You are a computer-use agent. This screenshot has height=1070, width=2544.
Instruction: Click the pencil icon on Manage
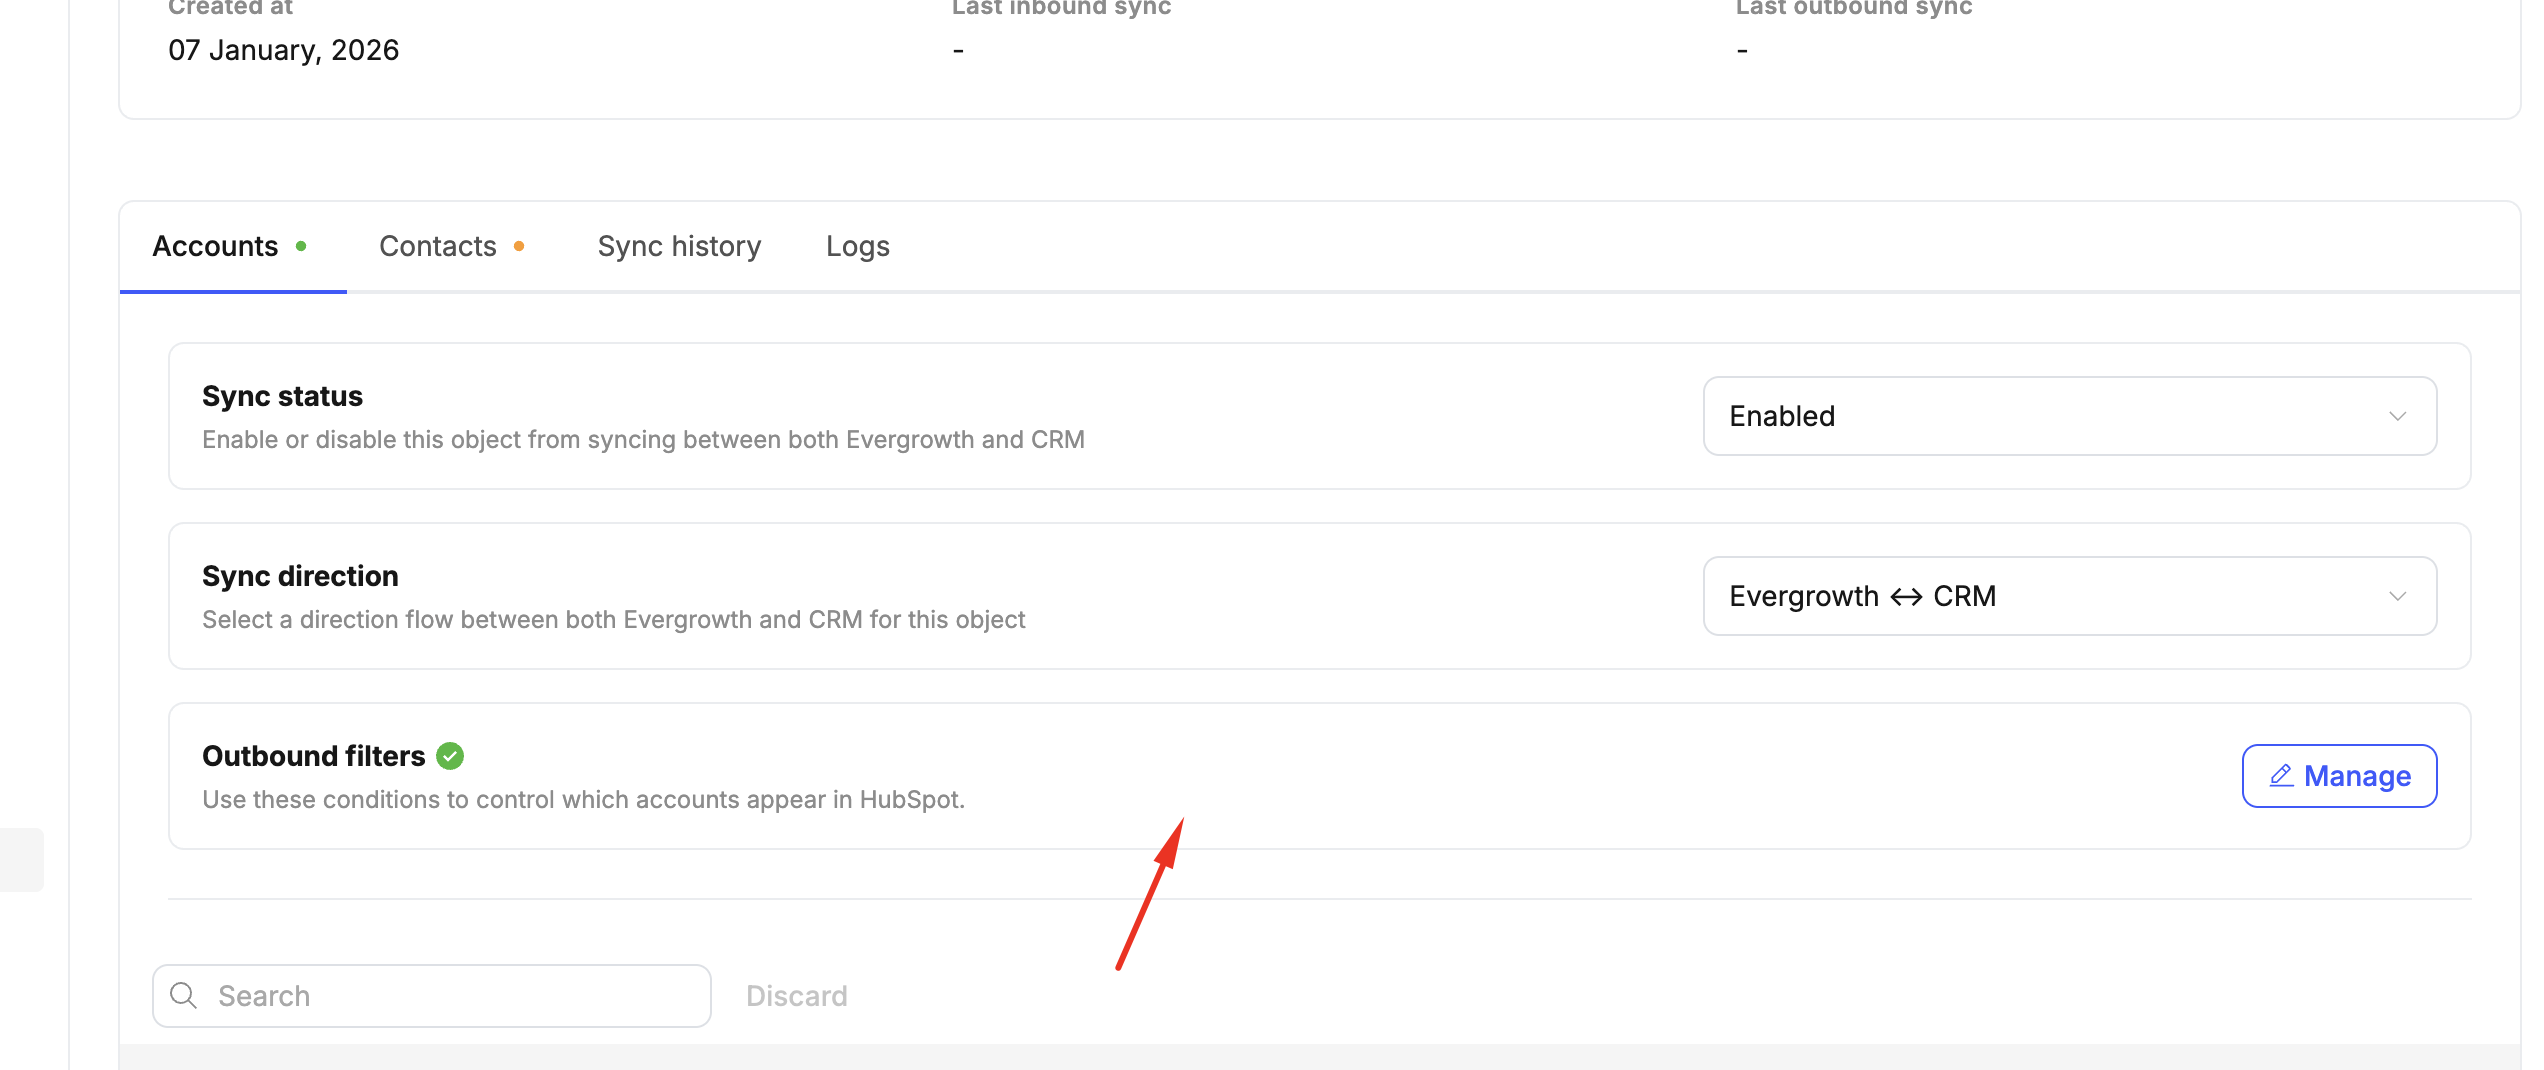pos(2281,776)
